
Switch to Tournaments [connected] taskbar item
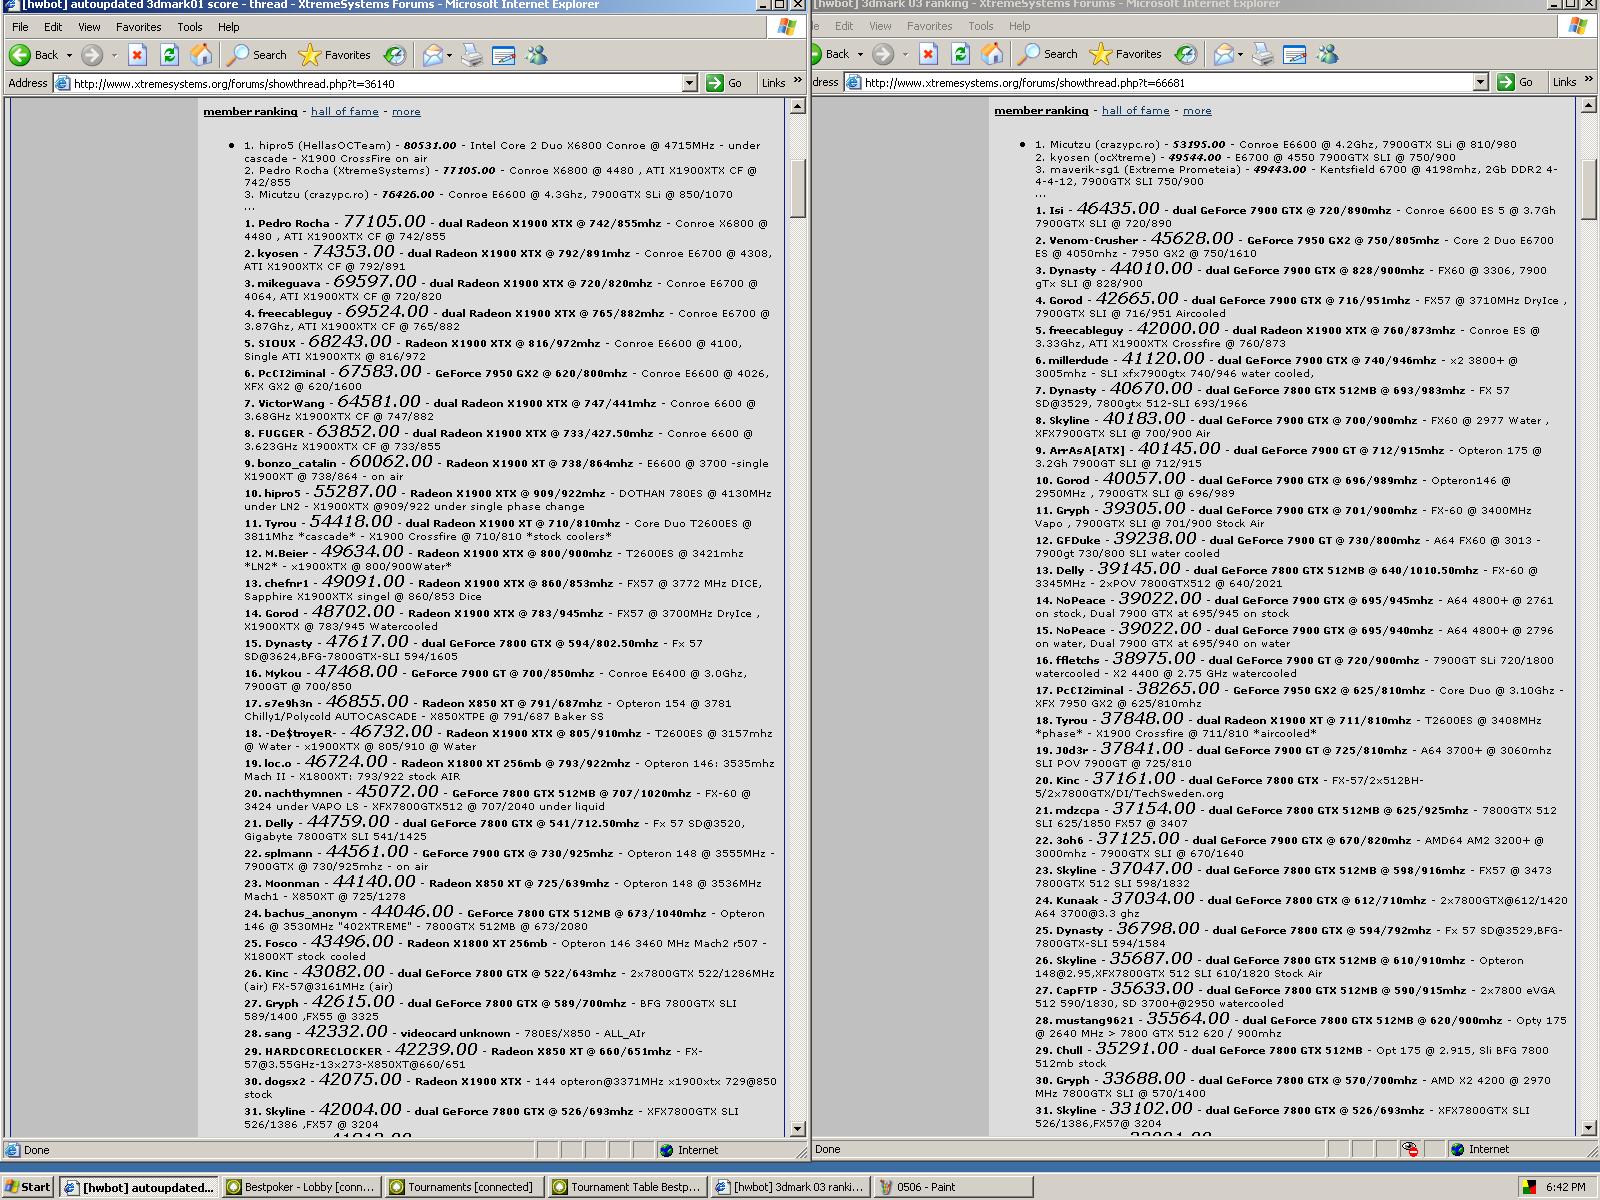pyautogui.click(x=464, y=1187)
